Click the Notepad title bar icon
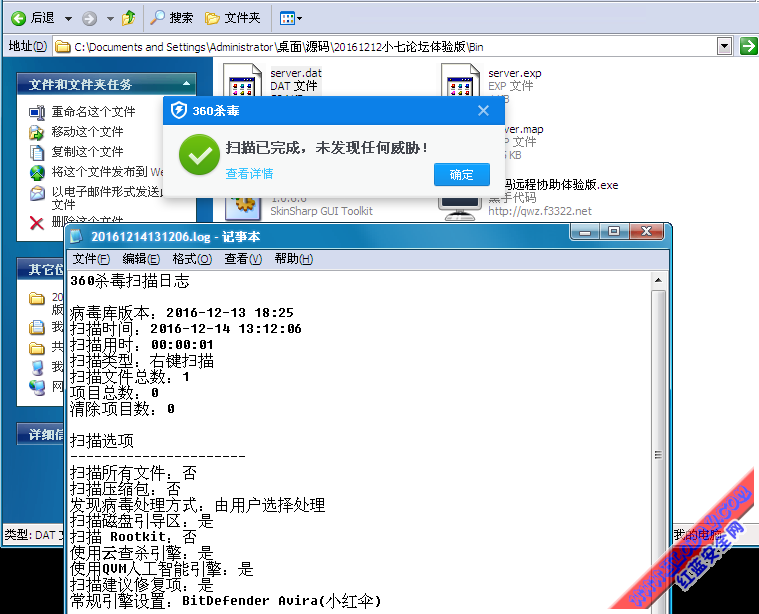759x614 pixels. (77, 236)
